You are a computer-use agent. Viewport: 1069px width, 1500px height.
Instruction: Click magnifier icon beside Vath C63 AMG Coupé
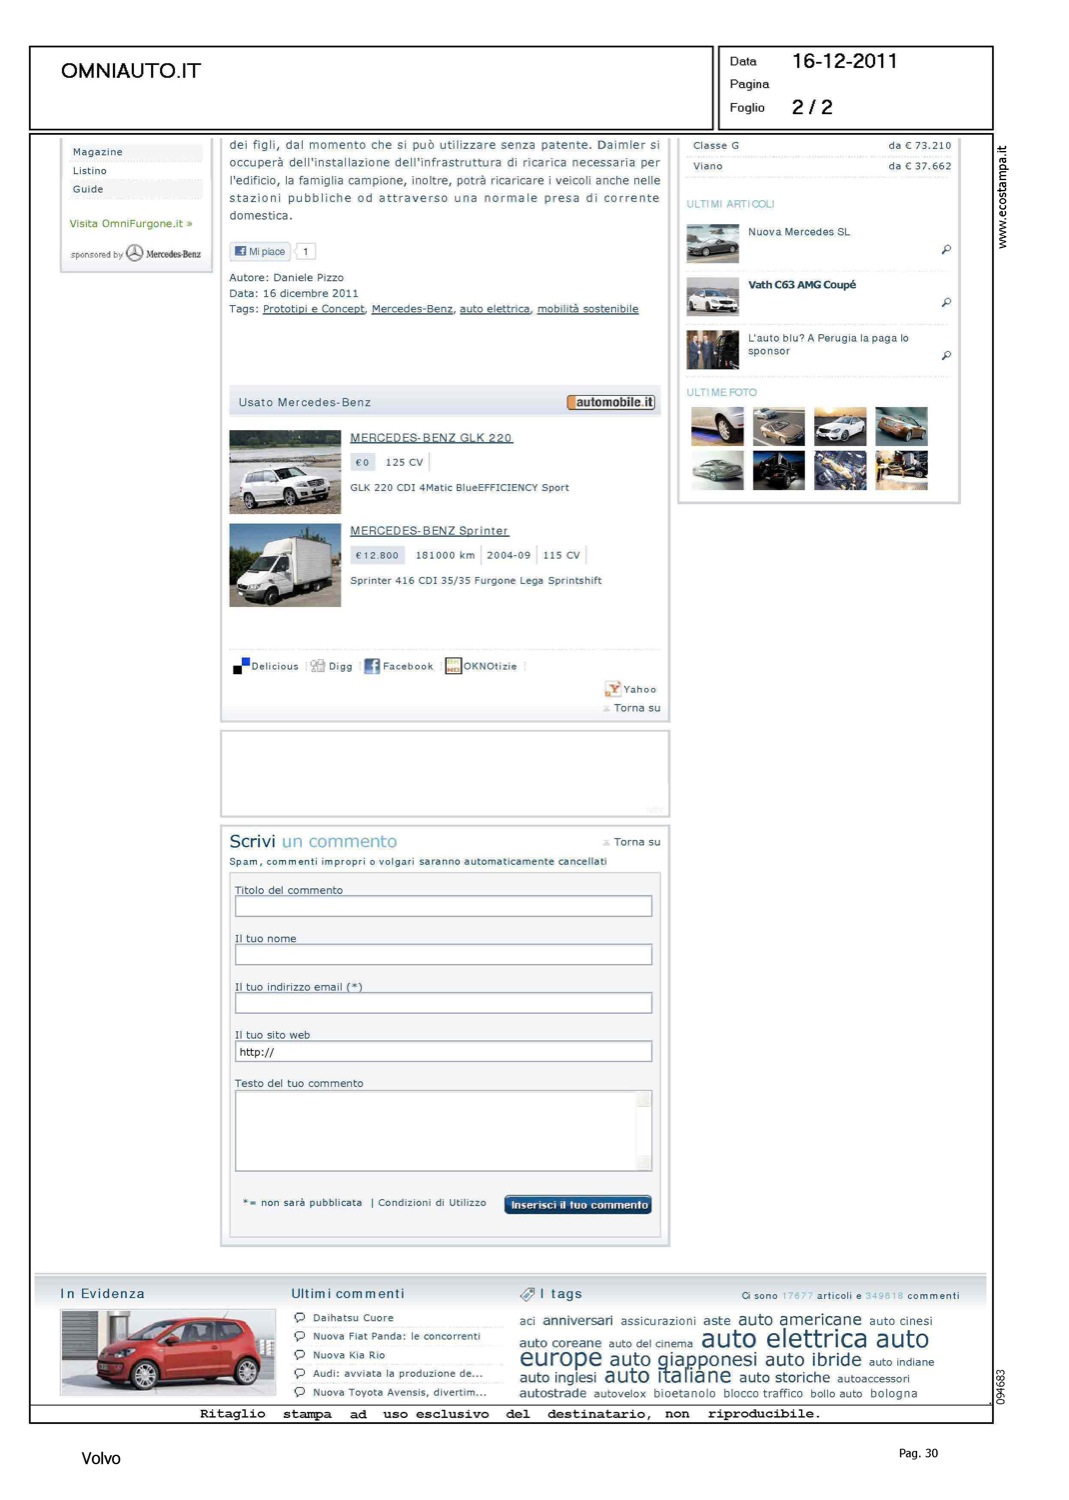(x=946, y=303)
